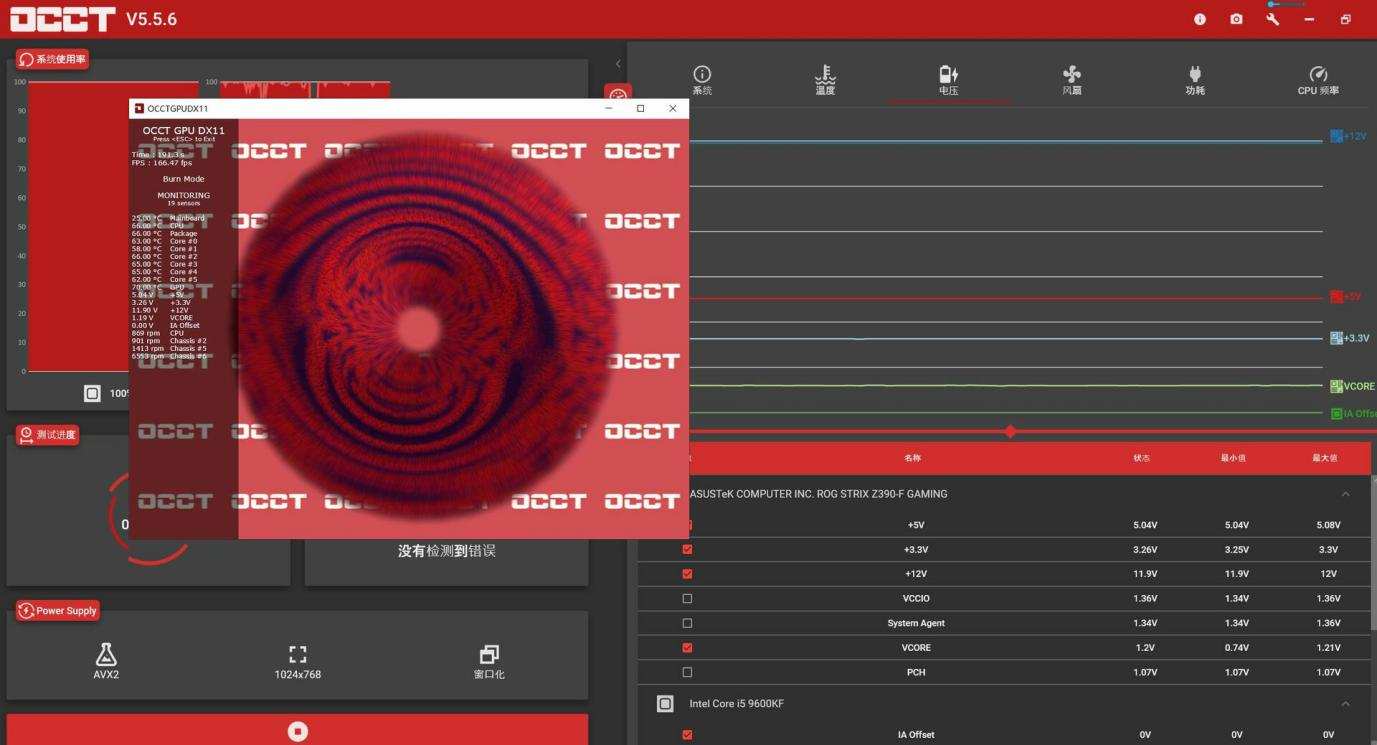Sort table by 名称 column header

912,458
